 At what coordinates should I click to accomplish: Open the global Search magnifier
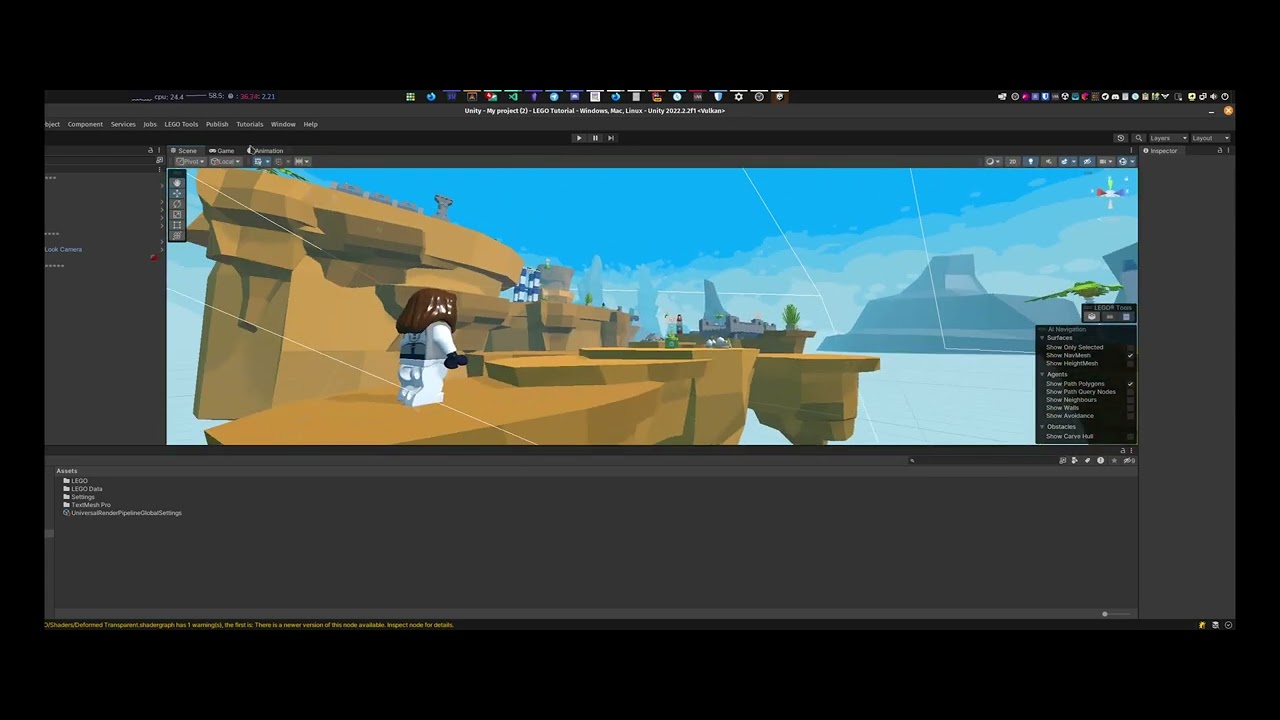[x=1137, y=138]
